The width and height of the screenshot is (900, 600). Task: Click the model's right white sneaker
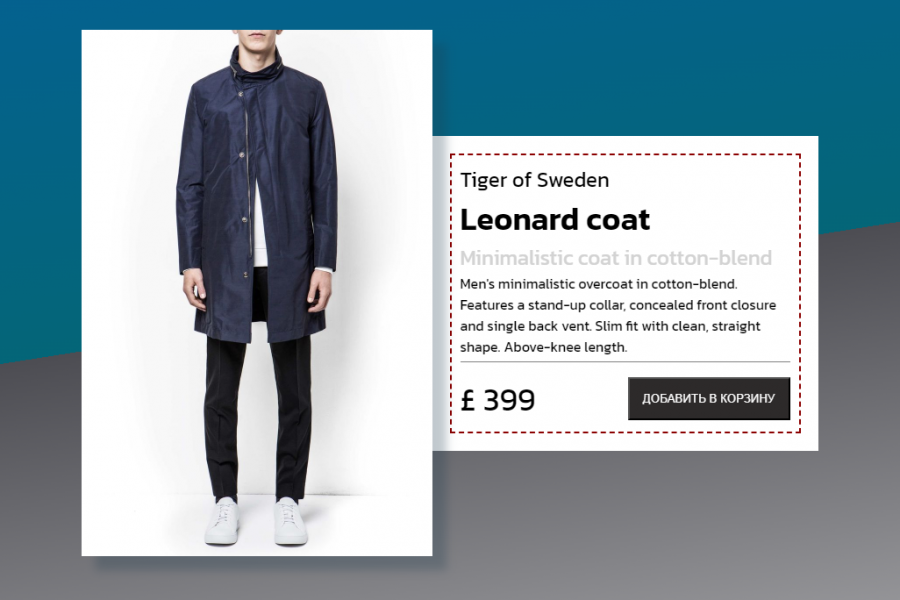click(x=222, y=521)
